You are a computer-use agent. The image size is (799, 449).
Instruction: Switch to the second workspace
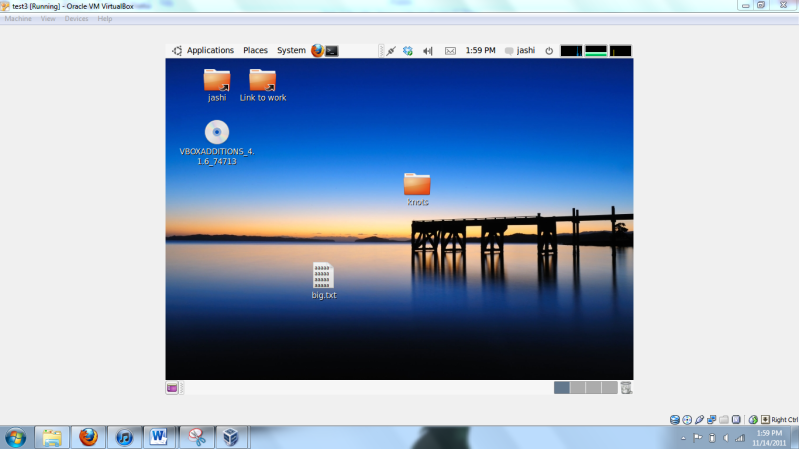577,387
